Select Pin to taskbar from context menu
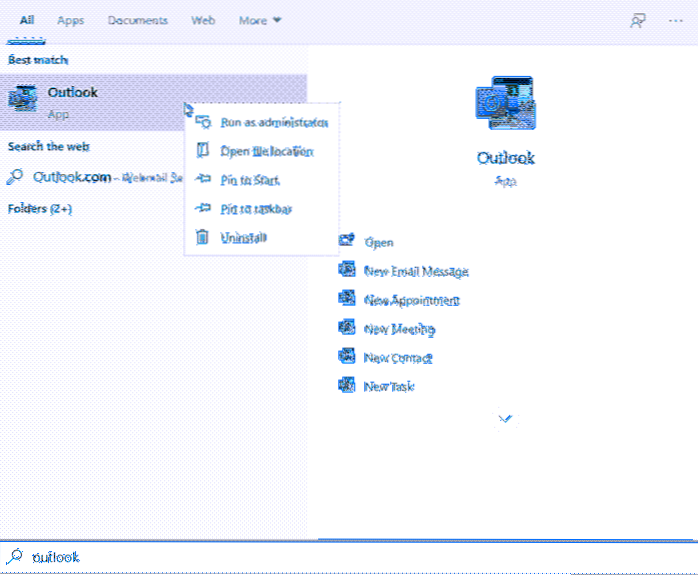 [255, 209]
